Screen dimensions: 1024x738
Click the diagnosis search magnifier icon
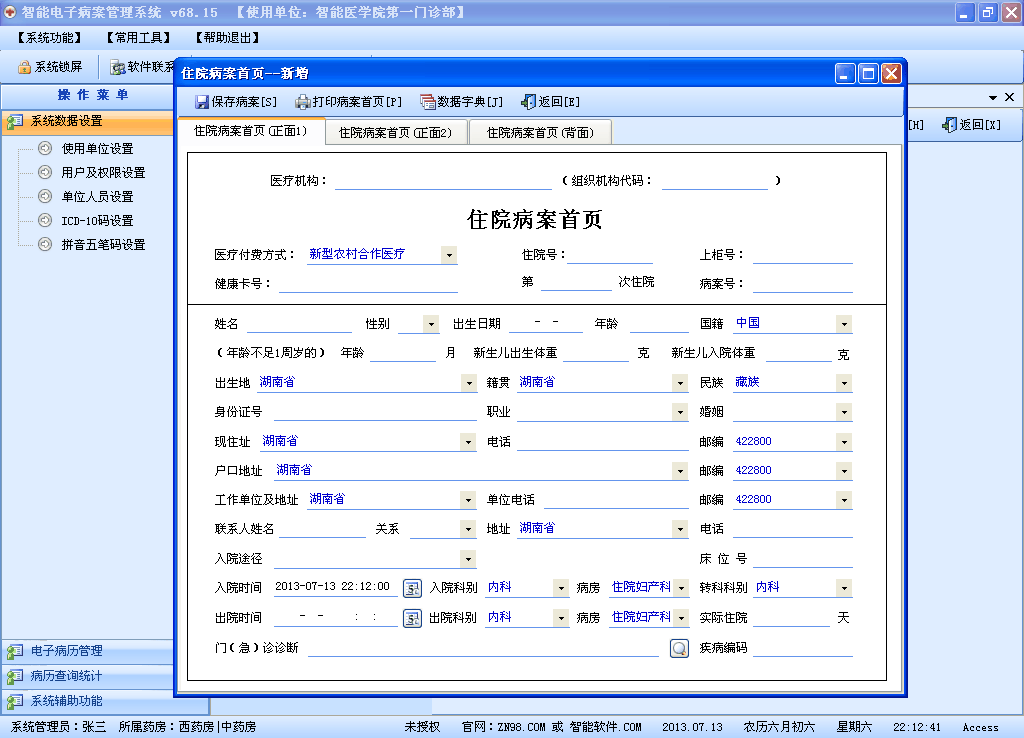pyautogui.click(x=679, y=648)
